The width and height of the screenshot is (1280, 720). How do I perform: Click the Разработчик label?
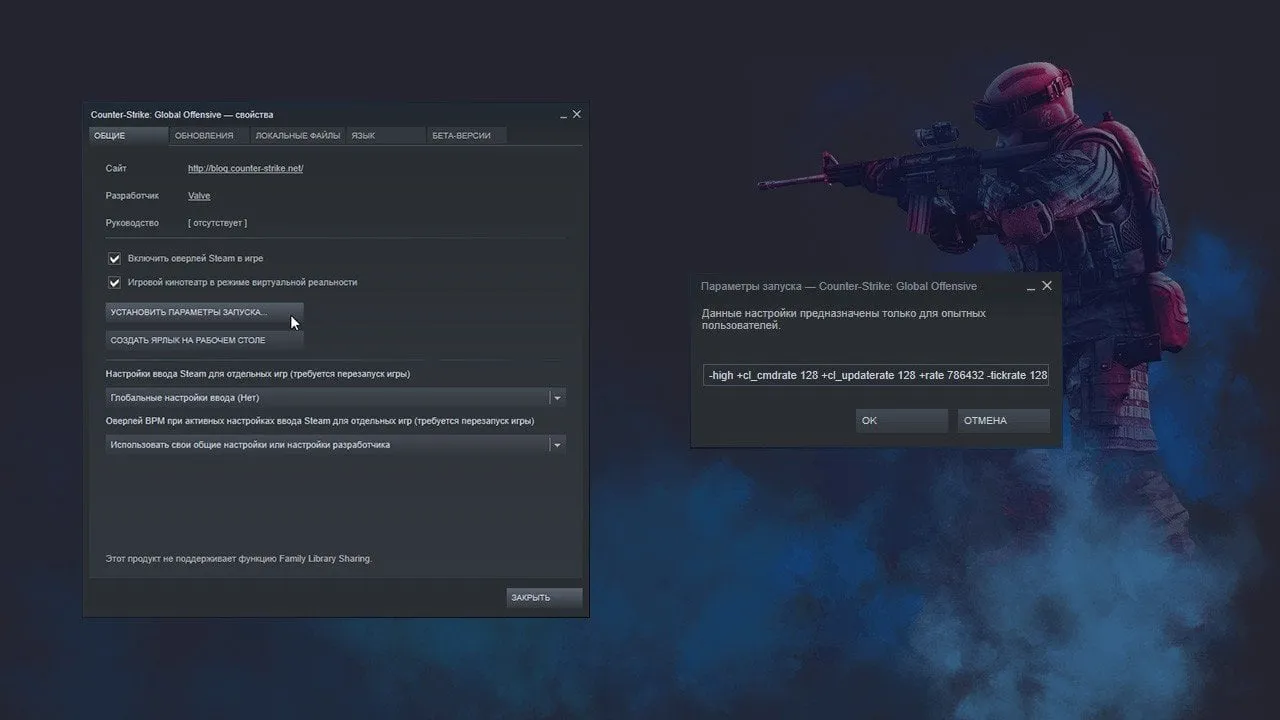point(132,196)
